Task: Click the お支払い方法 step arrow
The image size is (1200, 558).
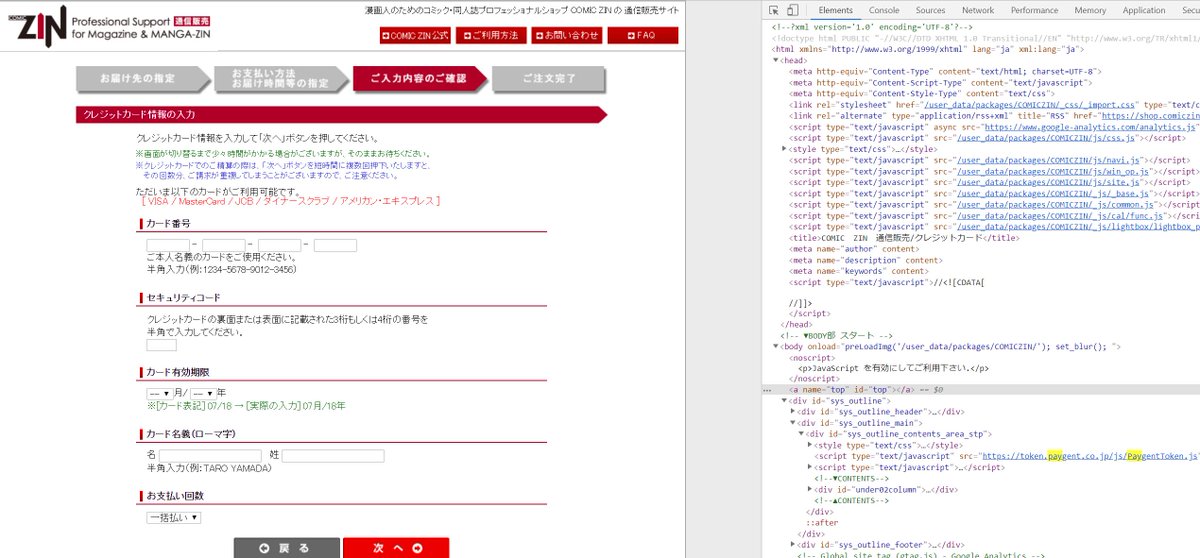Action: [280, 78]
